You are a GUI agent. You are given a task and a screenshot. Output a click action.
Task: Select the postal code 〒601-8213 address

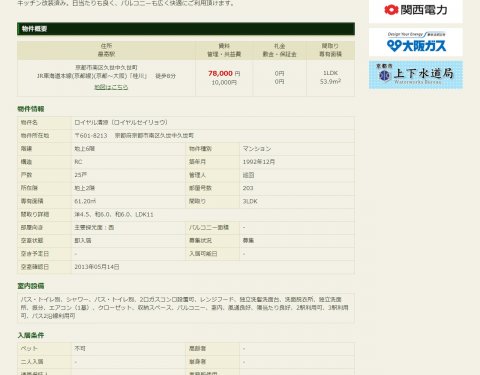pos(134,136)
